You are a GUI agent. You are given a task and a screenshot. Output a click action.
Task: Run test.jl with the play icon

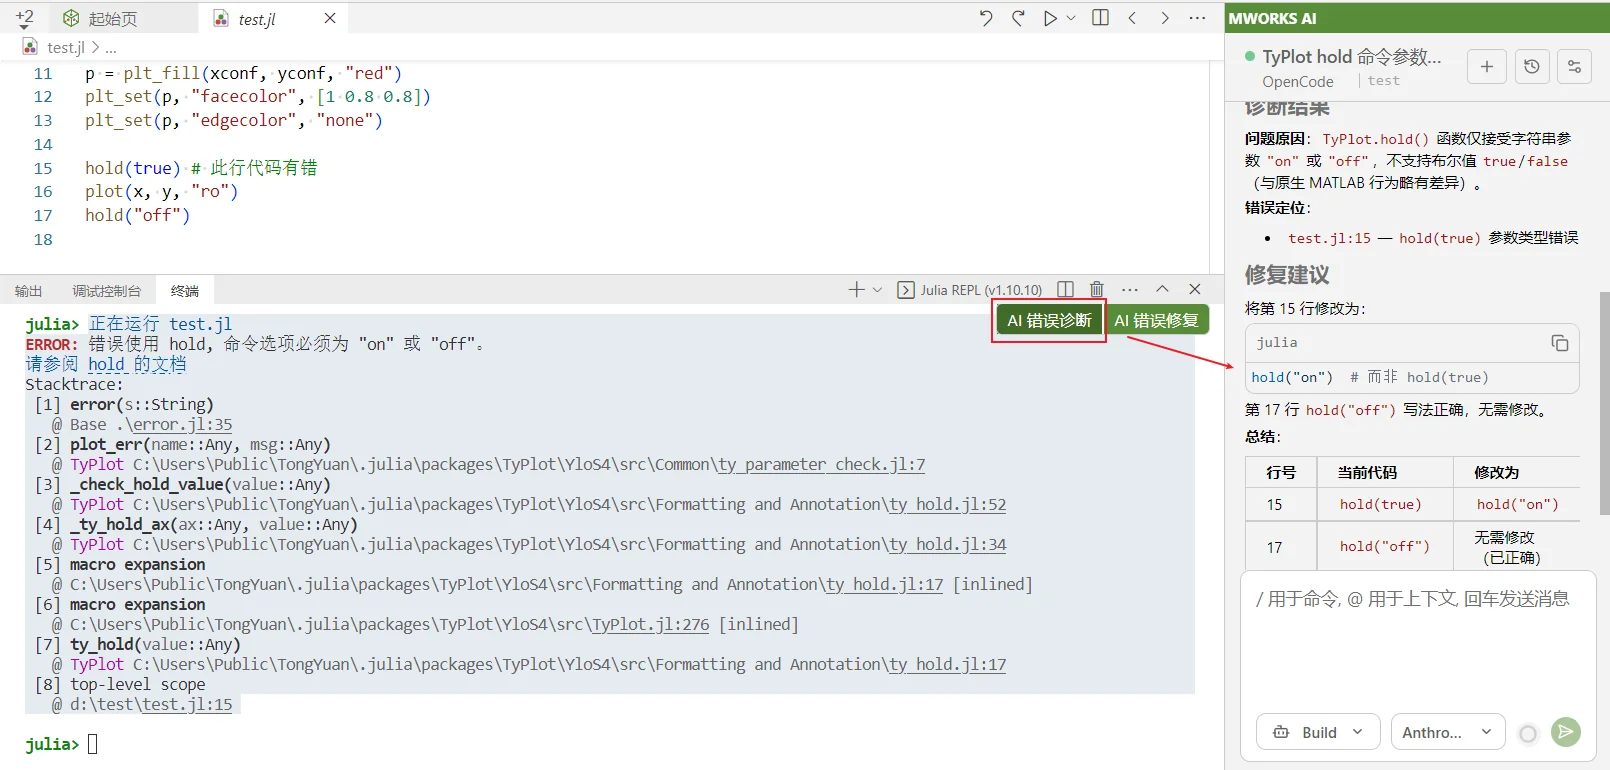[x=1049, y=18]
